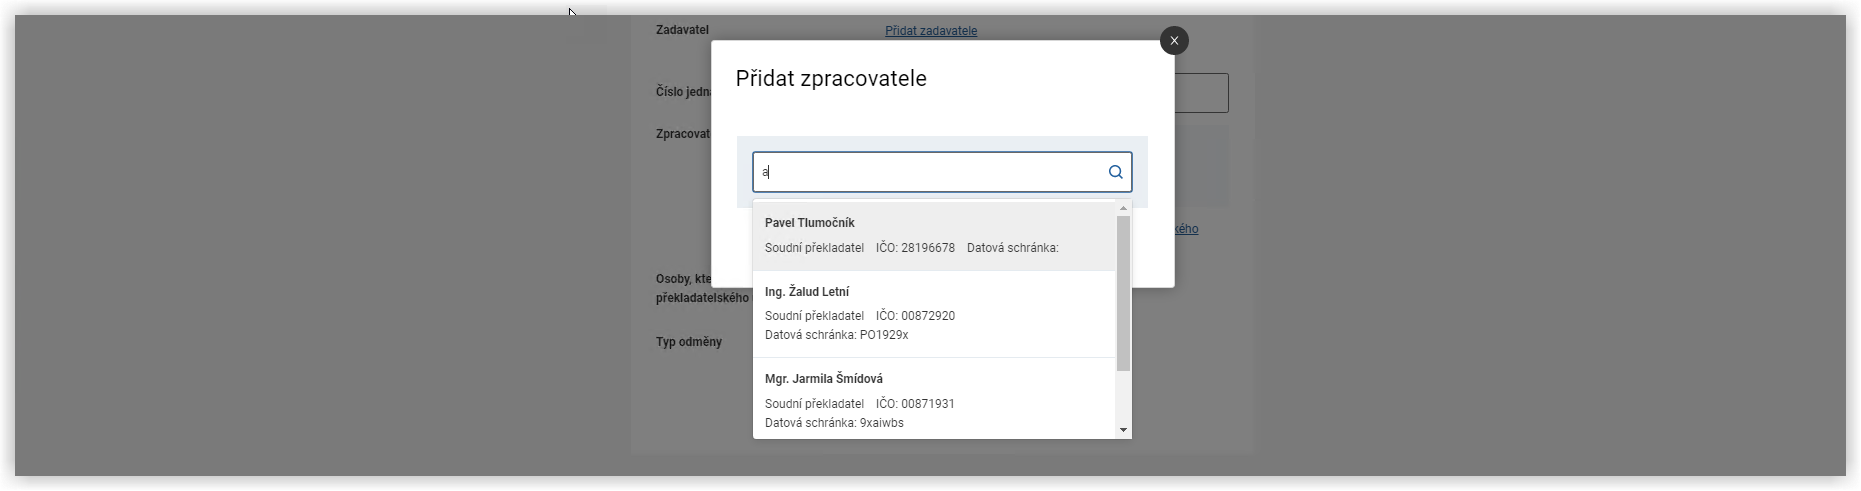Click IČO: 00871931 text
Viewport: 1861px width, 491px height.
(x=915, y=404)
